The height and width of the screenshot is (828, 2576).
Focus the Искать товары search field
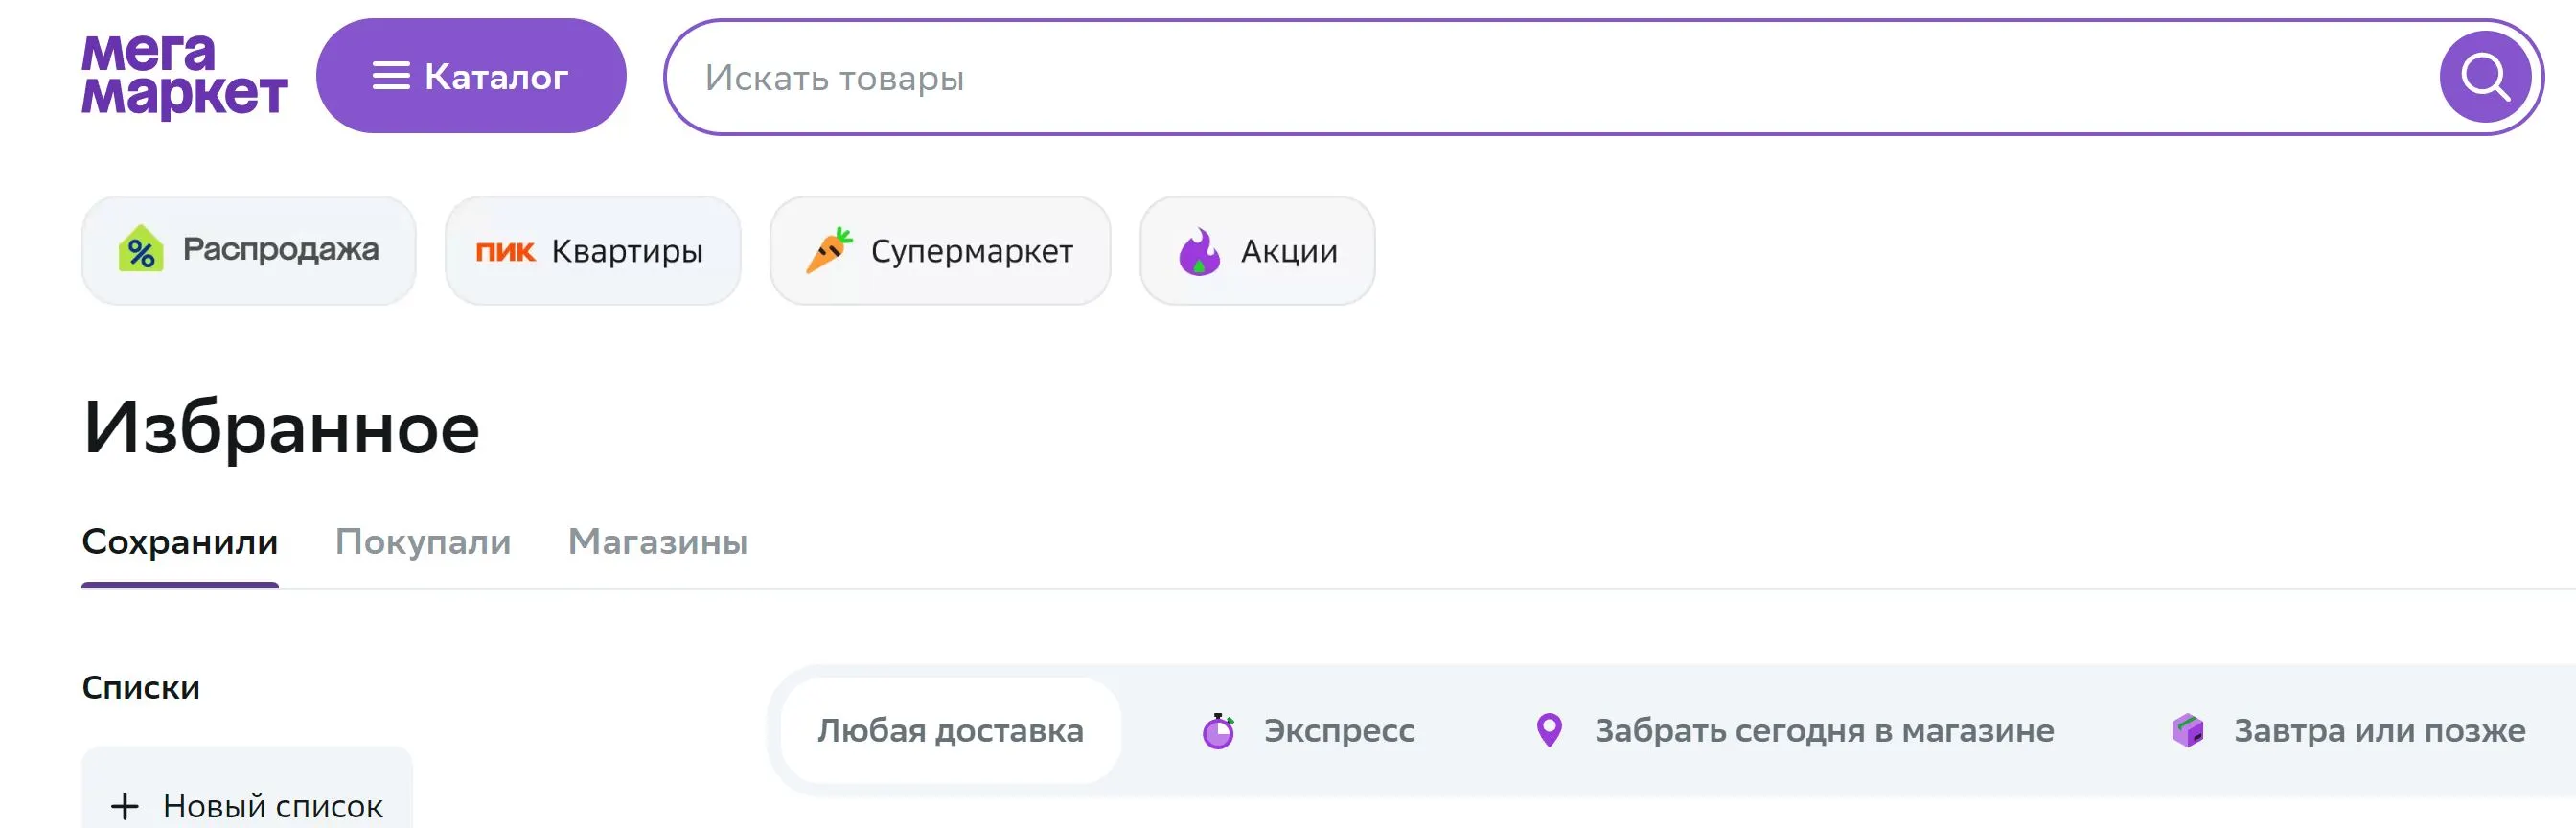(x=1550, y=77)
